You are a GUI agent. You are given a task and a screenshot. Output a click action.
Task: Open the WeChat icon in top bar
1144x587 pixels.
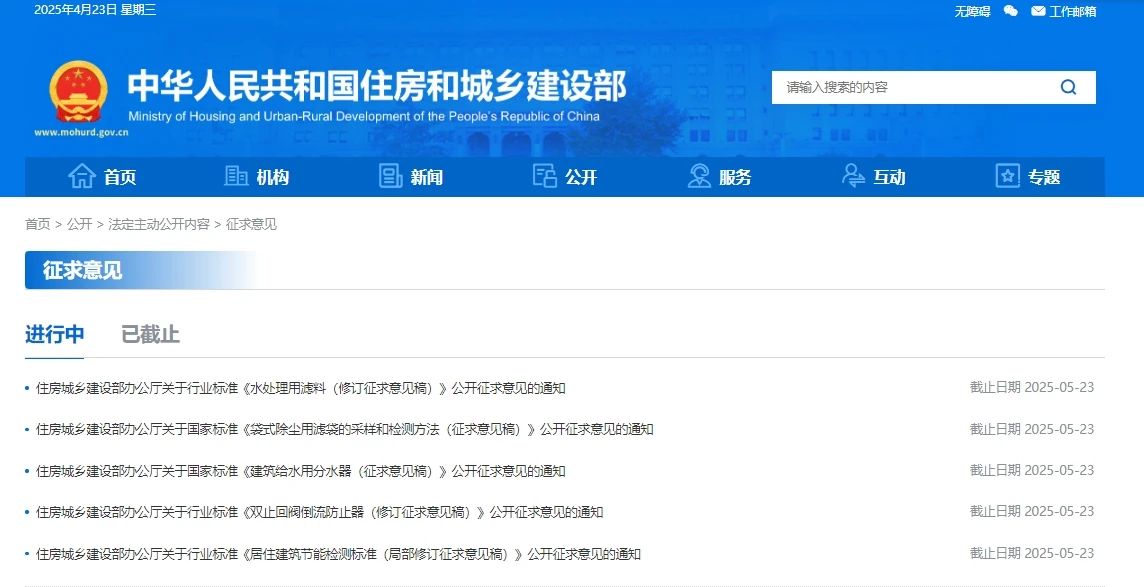click(x=1011, y=11)
